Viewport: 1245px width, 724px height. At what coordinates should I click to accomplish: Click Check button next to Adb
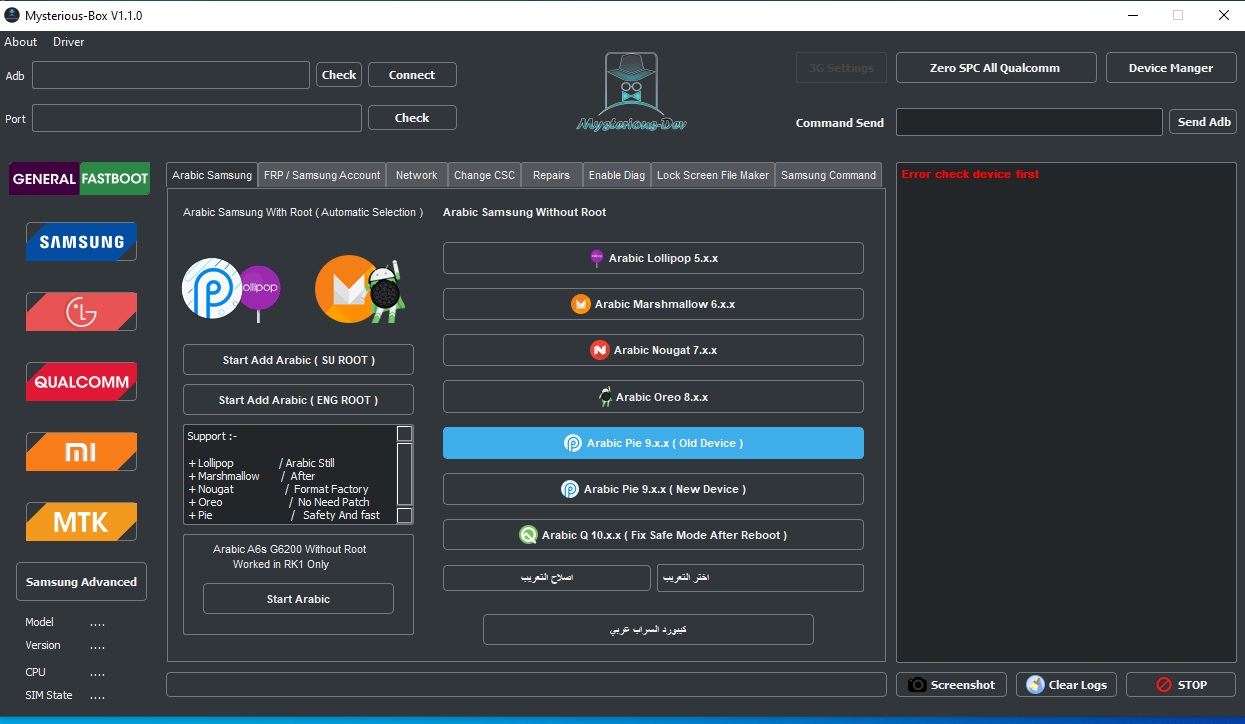pos(339,75)
